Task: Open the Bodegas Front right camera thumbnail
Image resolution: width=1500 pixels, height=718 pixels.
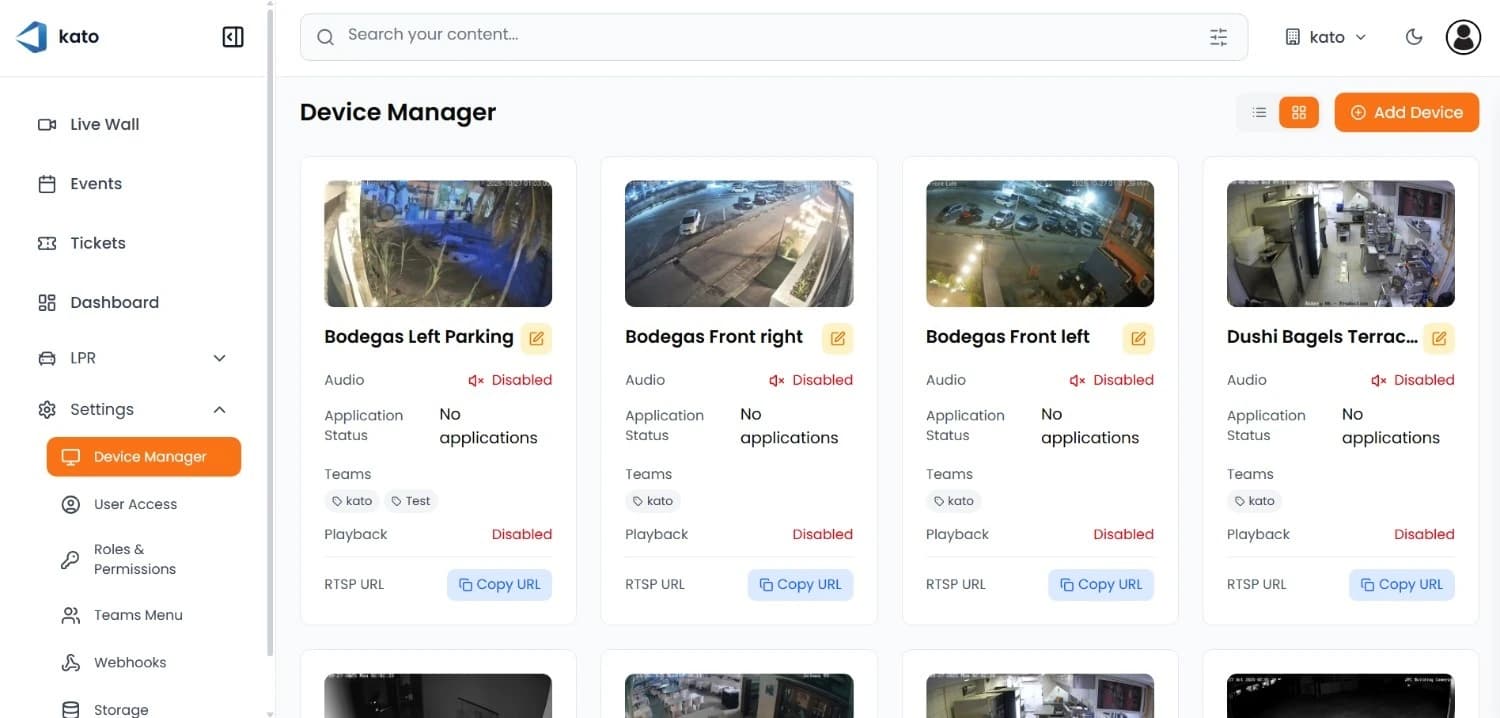Action: (739, 243)
